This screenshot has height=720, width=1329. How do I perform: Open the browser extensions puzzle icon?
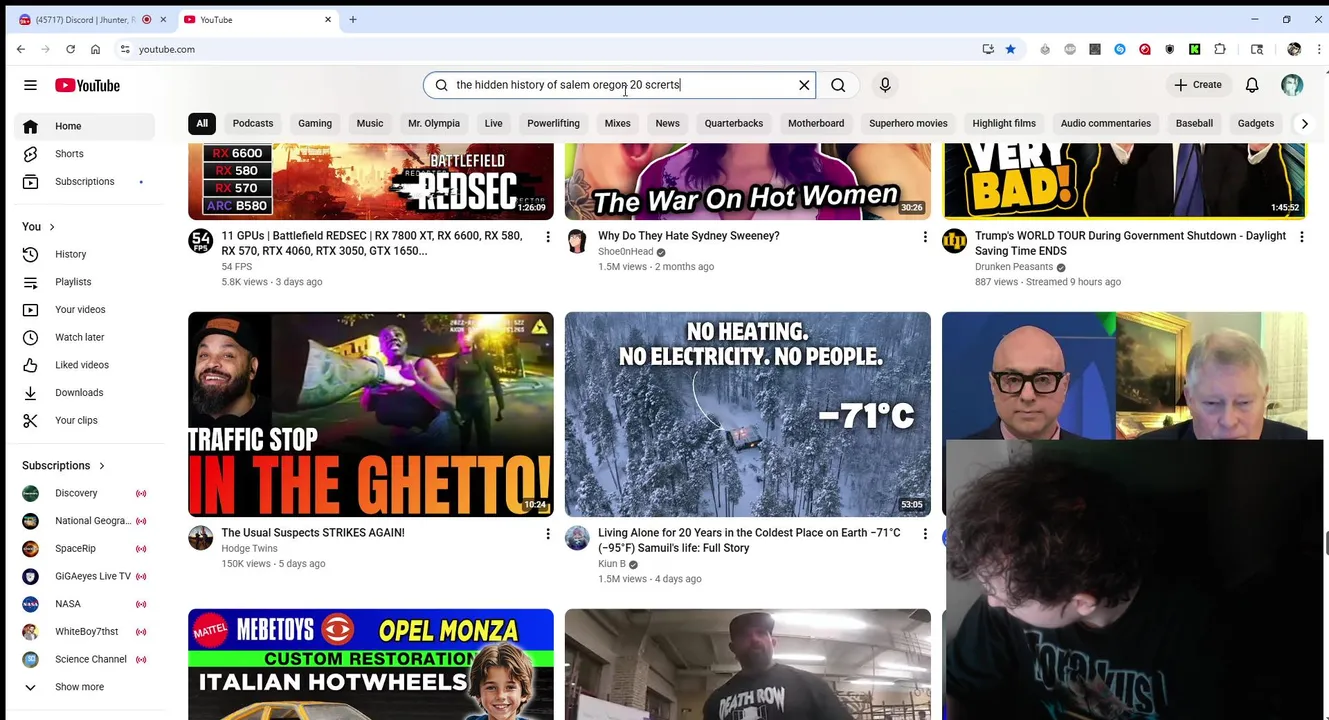click(x=1220, y=49)
